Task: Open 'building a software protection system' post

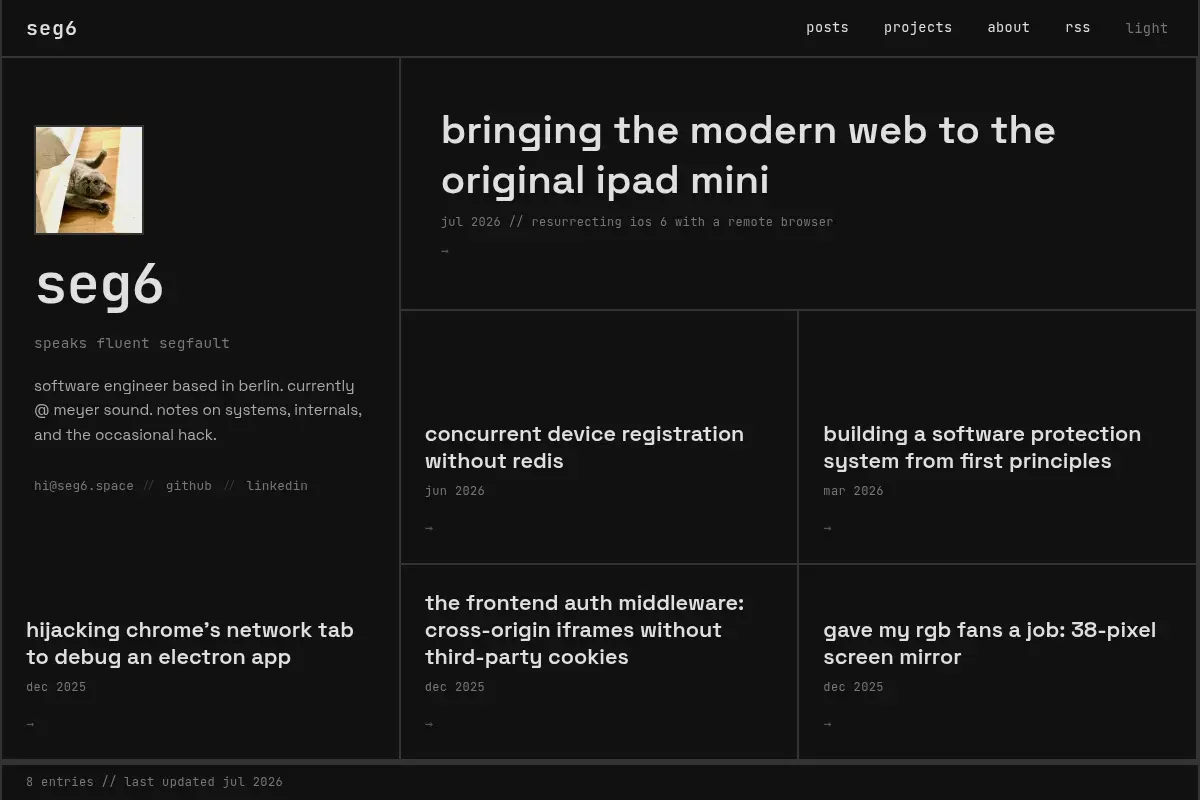Action: tap(982, 447)
